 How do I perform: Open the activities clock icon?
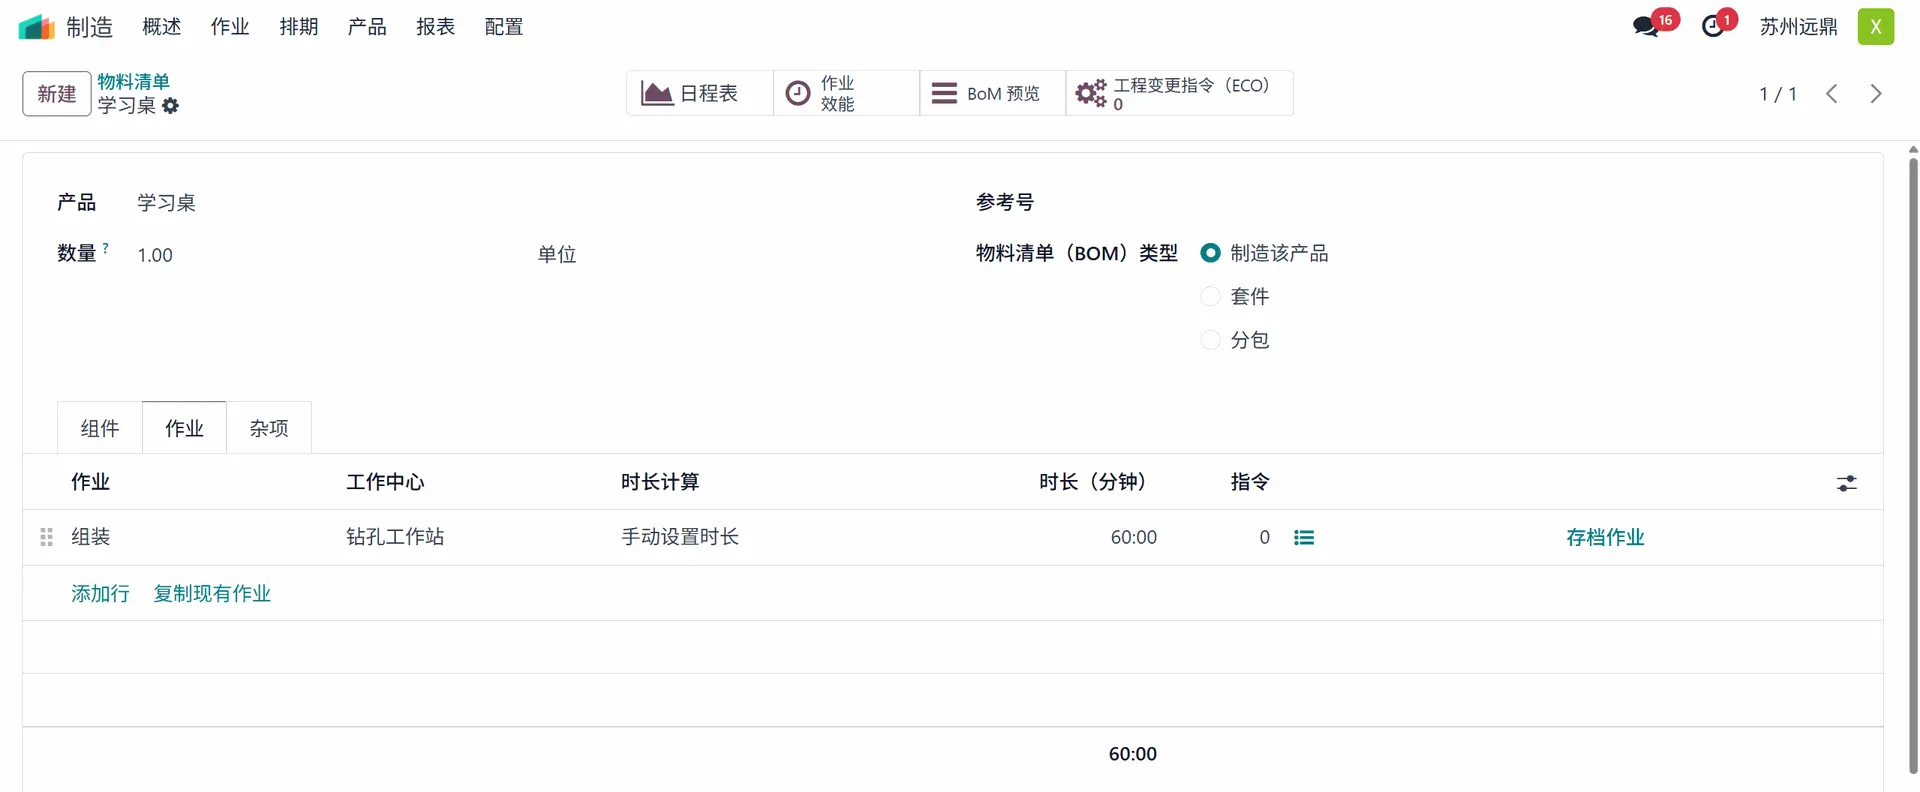[1713, 27]
